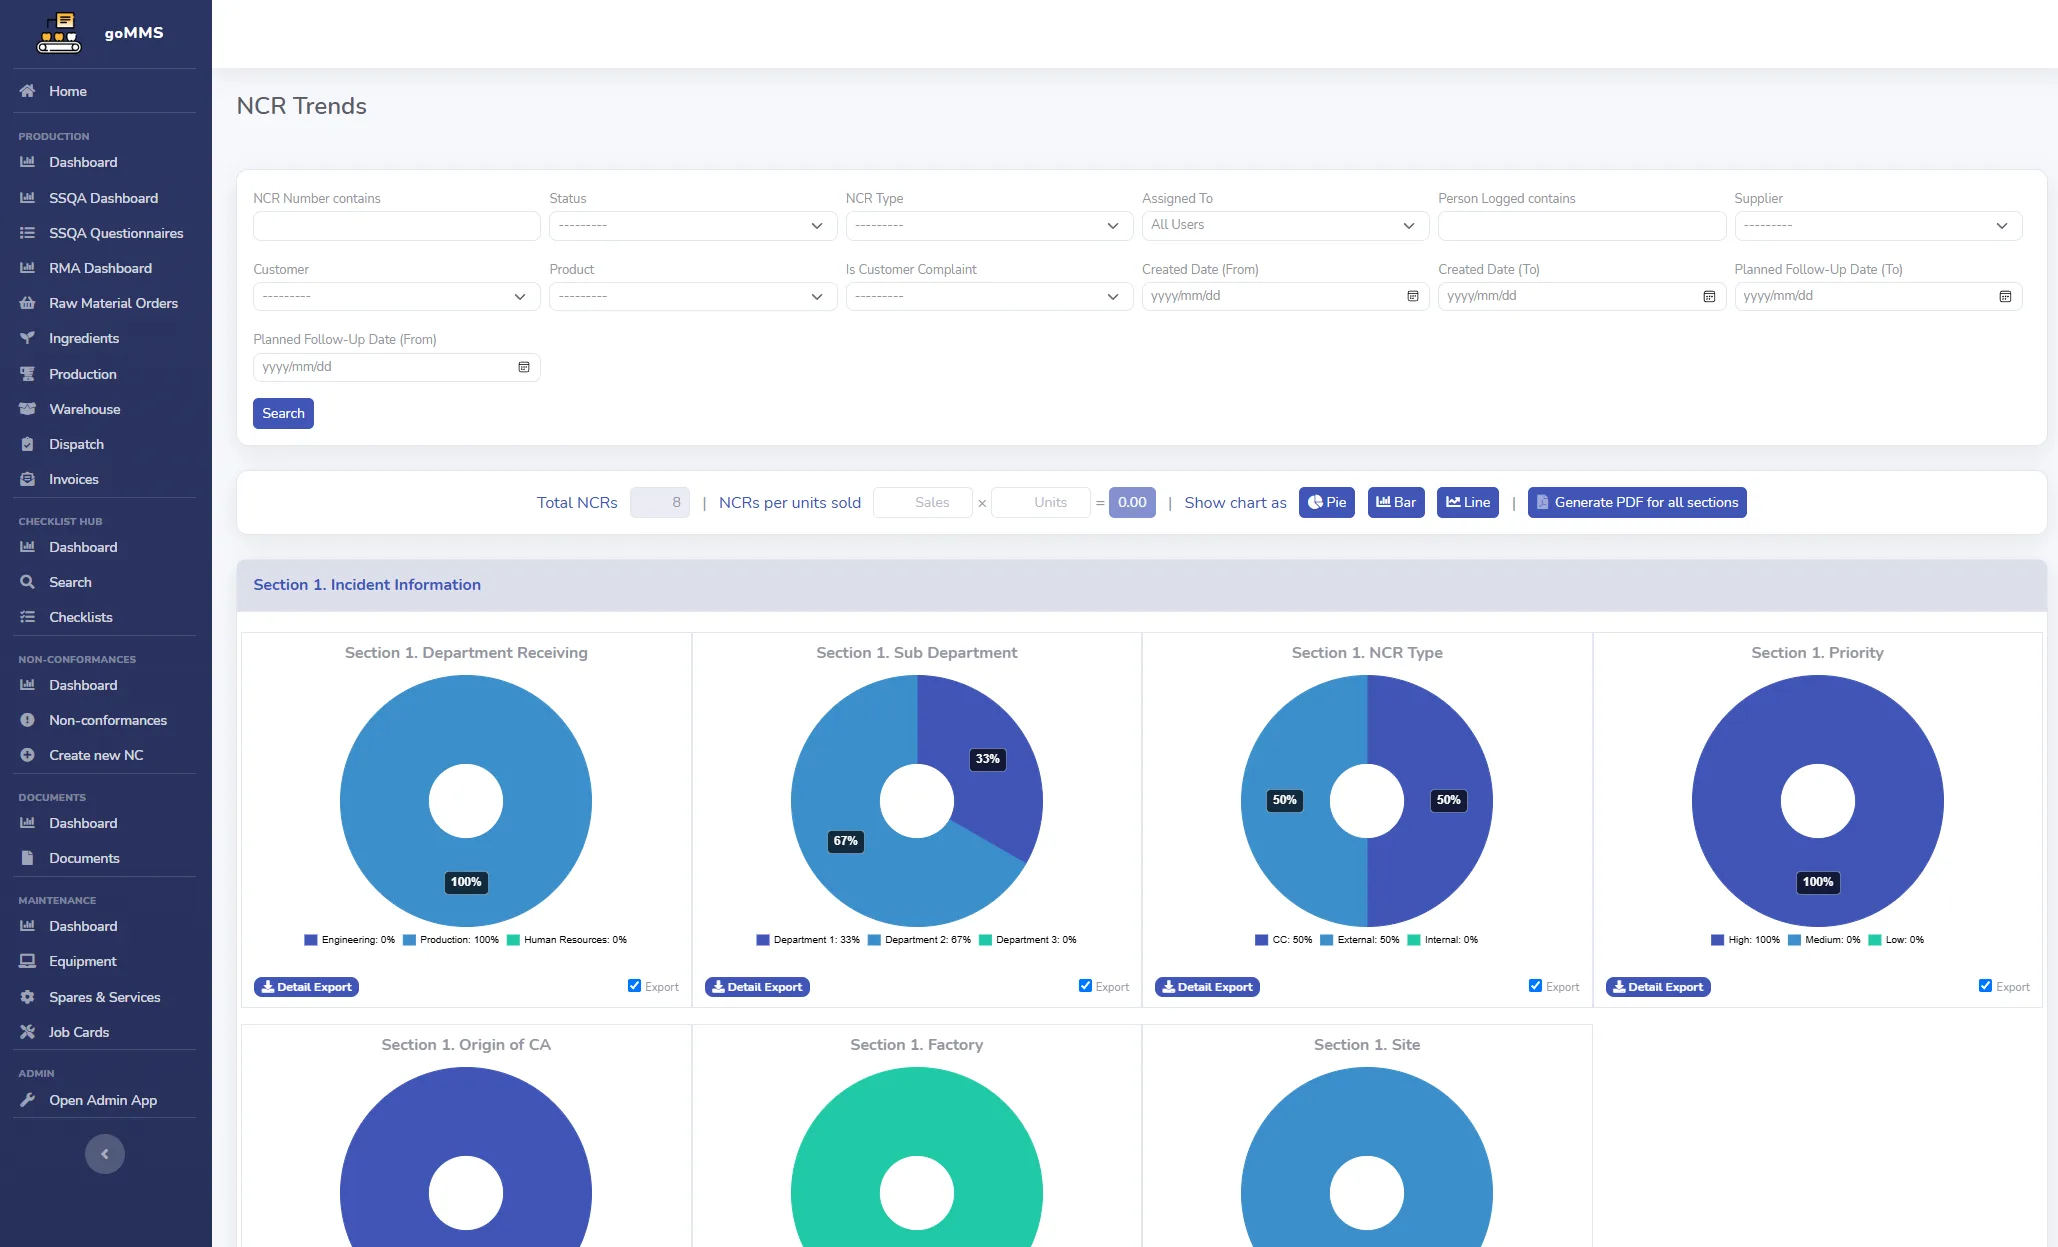2058x1247 pixels.
Task: Open the Documents Dashboard menu item
Action: (83, 823)
